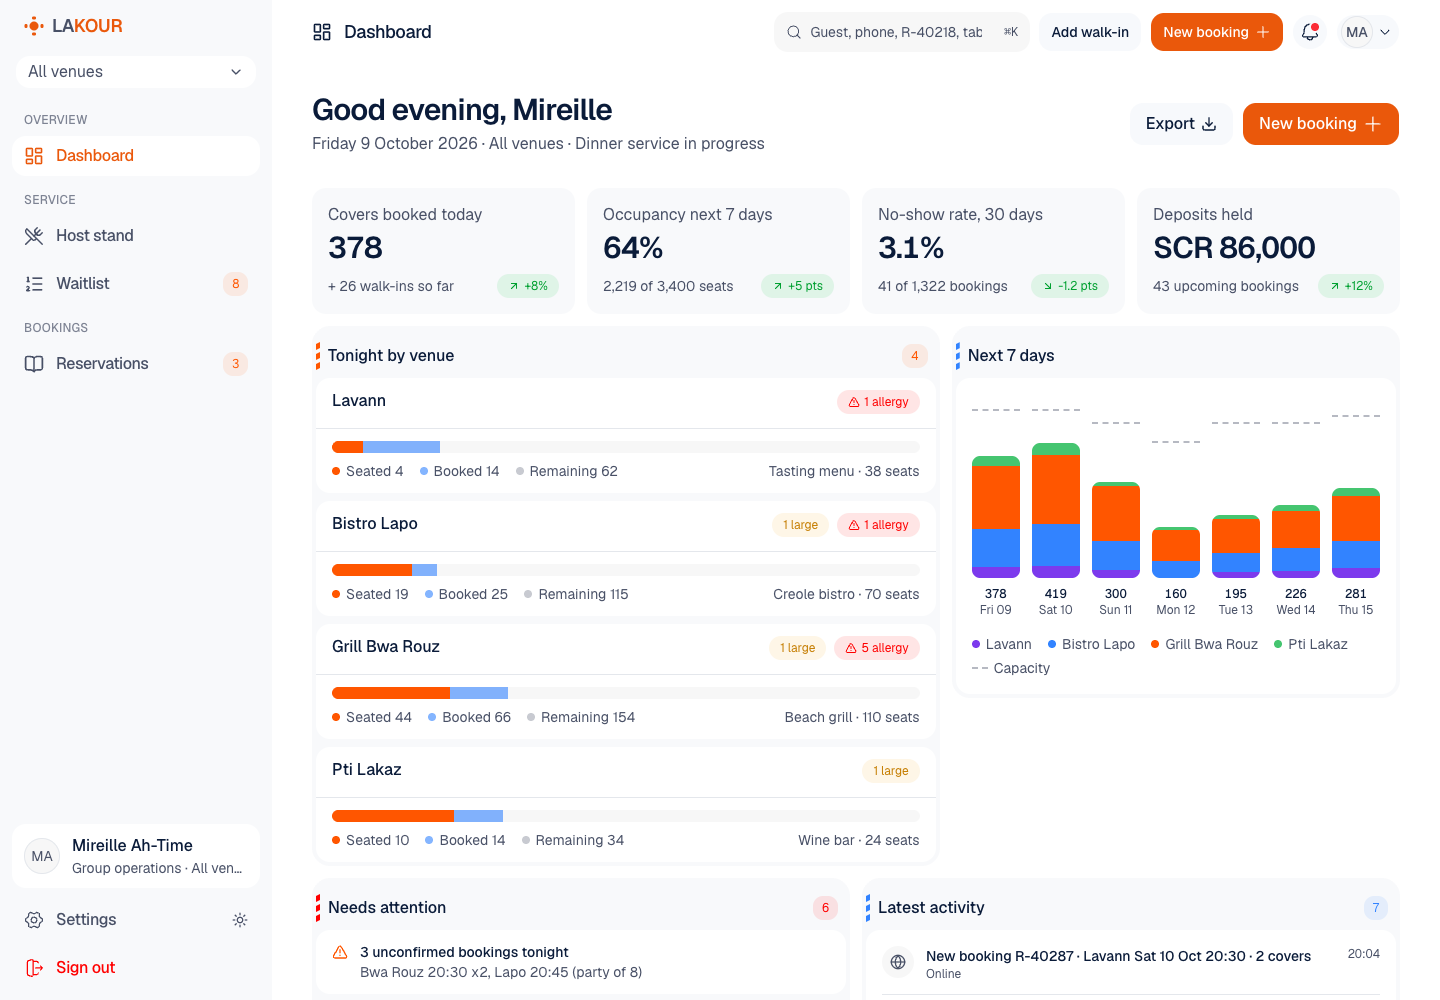Viewport: 1440px width, 1000px height.
Task: Open Mireille Ah-Time profile card
Action: 136,856
